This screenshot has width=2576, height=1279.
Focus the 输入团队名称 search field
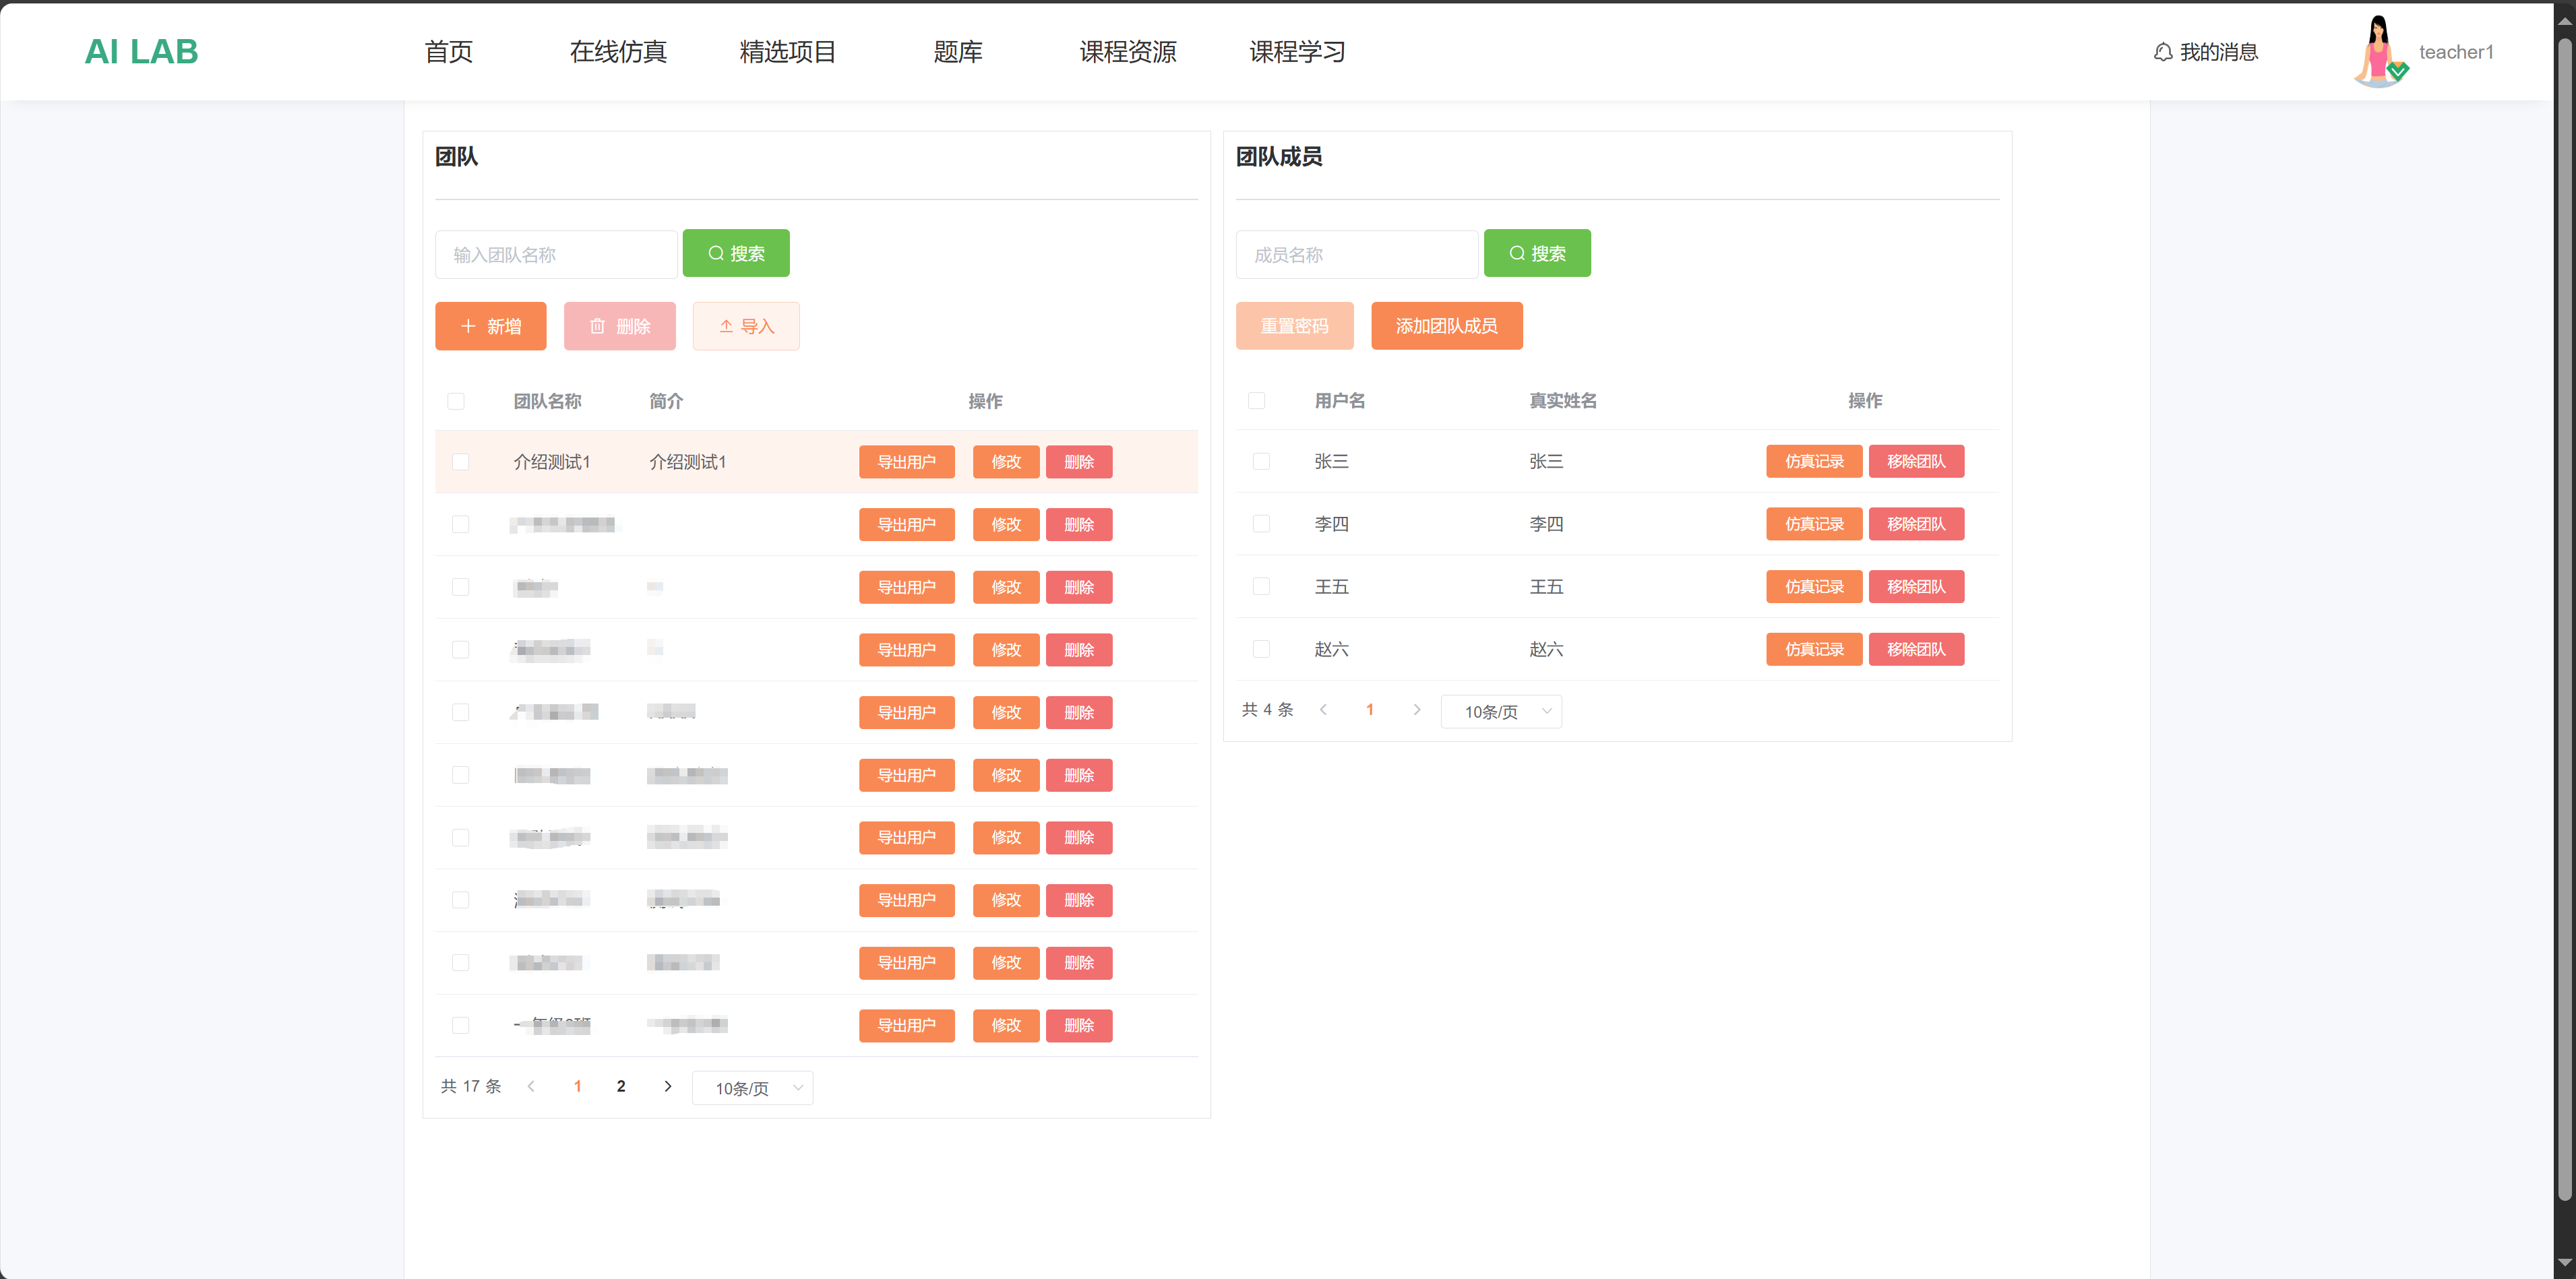pos(556,255)
